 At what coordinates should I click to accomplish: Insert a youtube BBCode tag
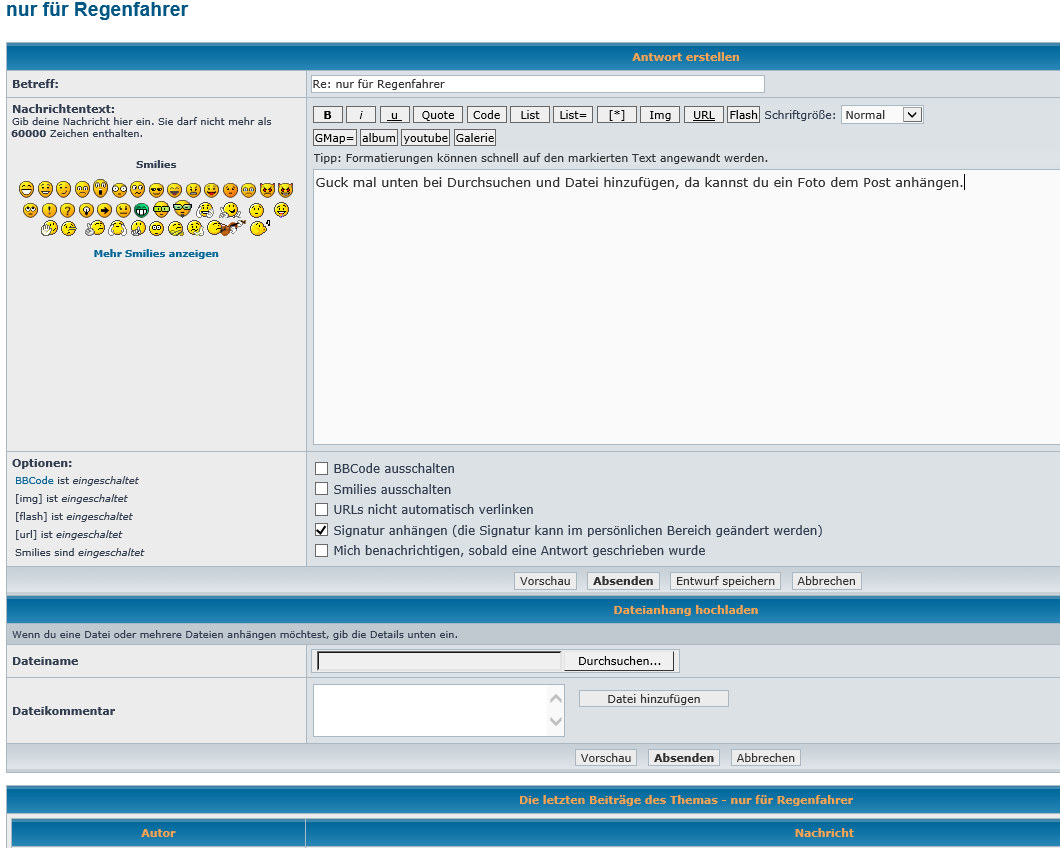pyautogui.click(x=425, y=138)
